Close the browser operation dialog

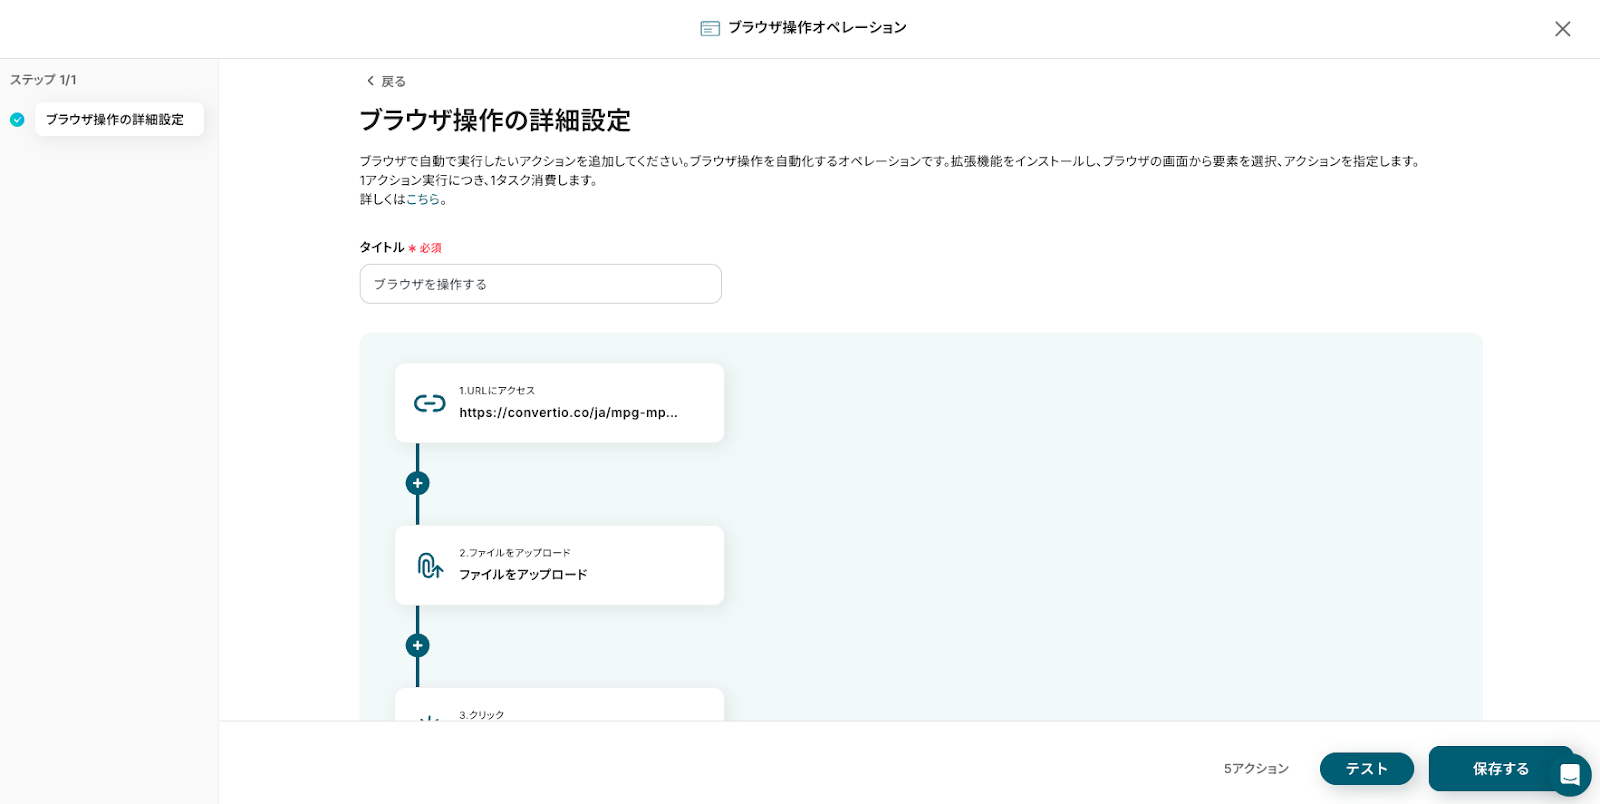point(1562,29)
